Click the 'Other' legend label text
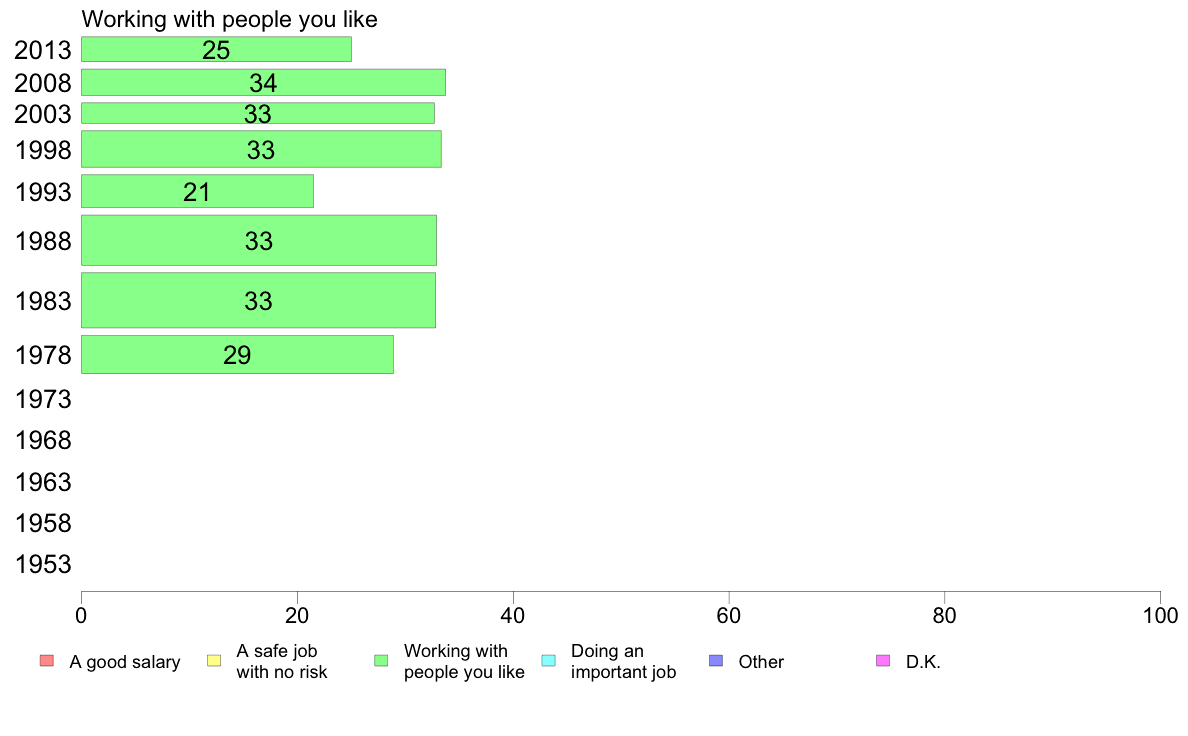This screenshot has height=736, width=1188. [x=761, y=662]
